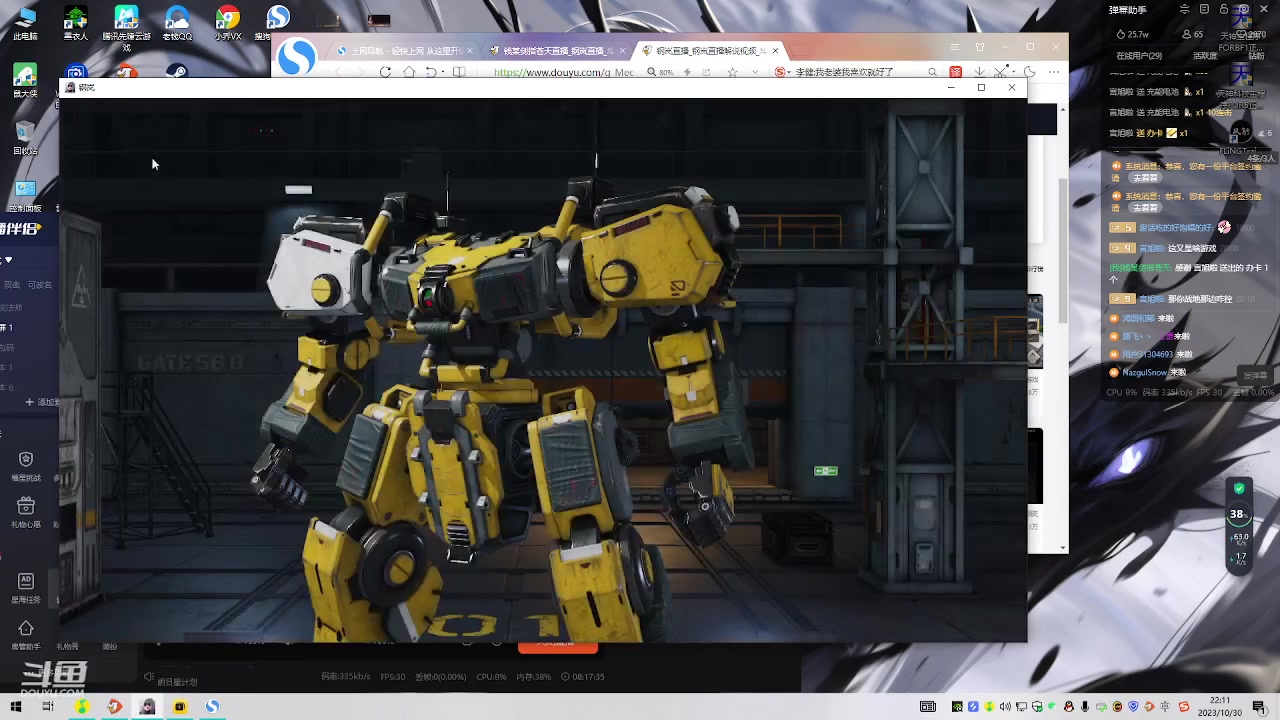Close the 钢岚直播解说视频 browser tab
This screenshot has height=720, width=1280.
point(775,50)
